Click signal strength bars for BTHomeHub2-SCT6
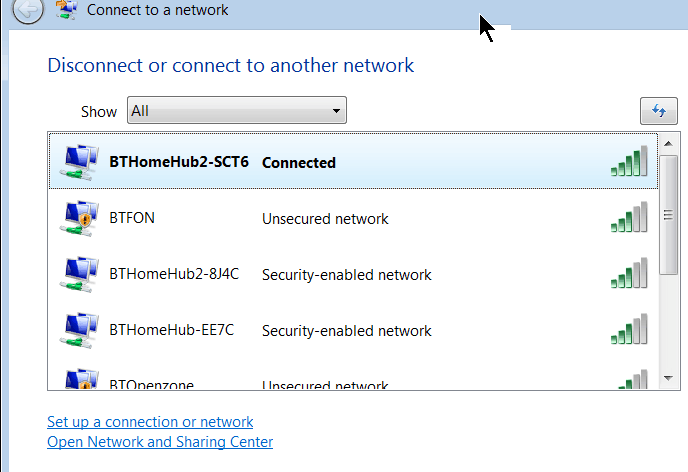This screenshot has width=688, height=472. pos(629,161)
